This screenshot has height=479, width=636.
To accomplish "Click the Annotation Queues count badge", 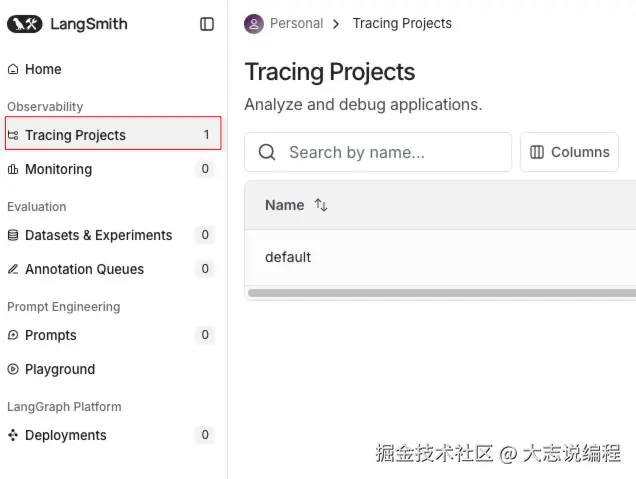I will click(205, 268).
